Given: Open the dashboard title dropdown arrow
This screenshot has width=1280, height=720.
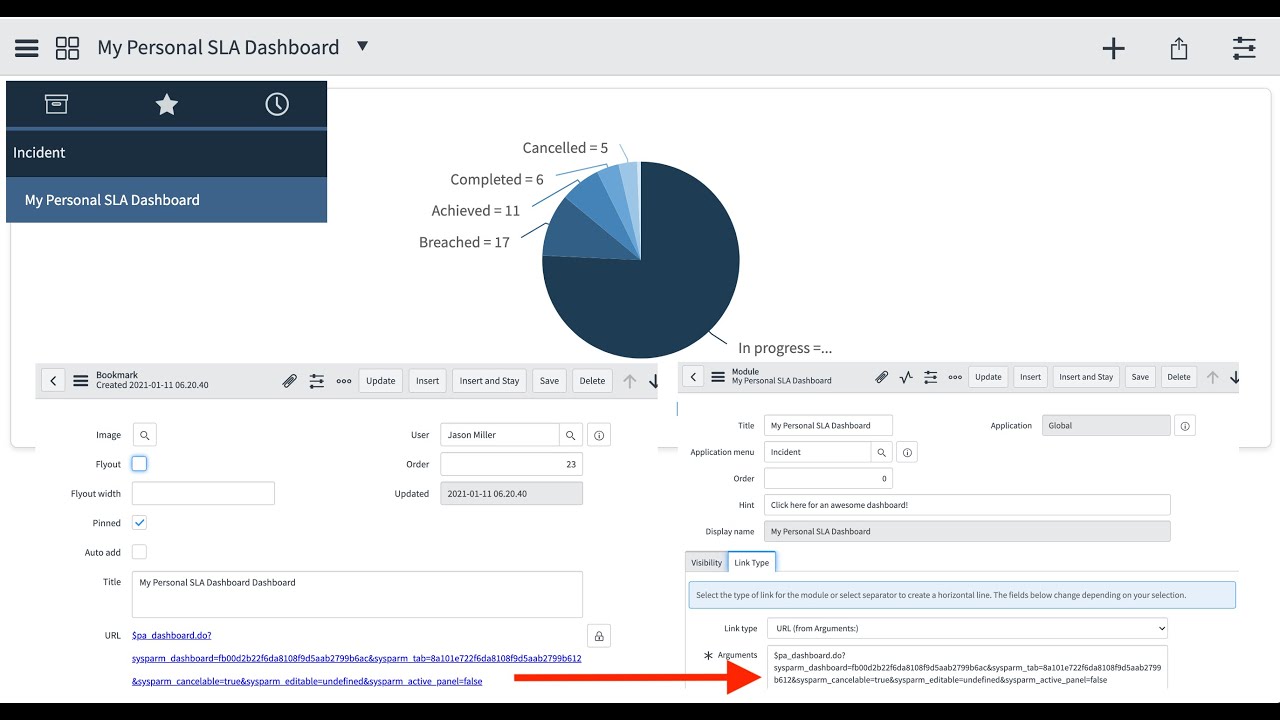Looking at the screenshot, I should (361, 46).
